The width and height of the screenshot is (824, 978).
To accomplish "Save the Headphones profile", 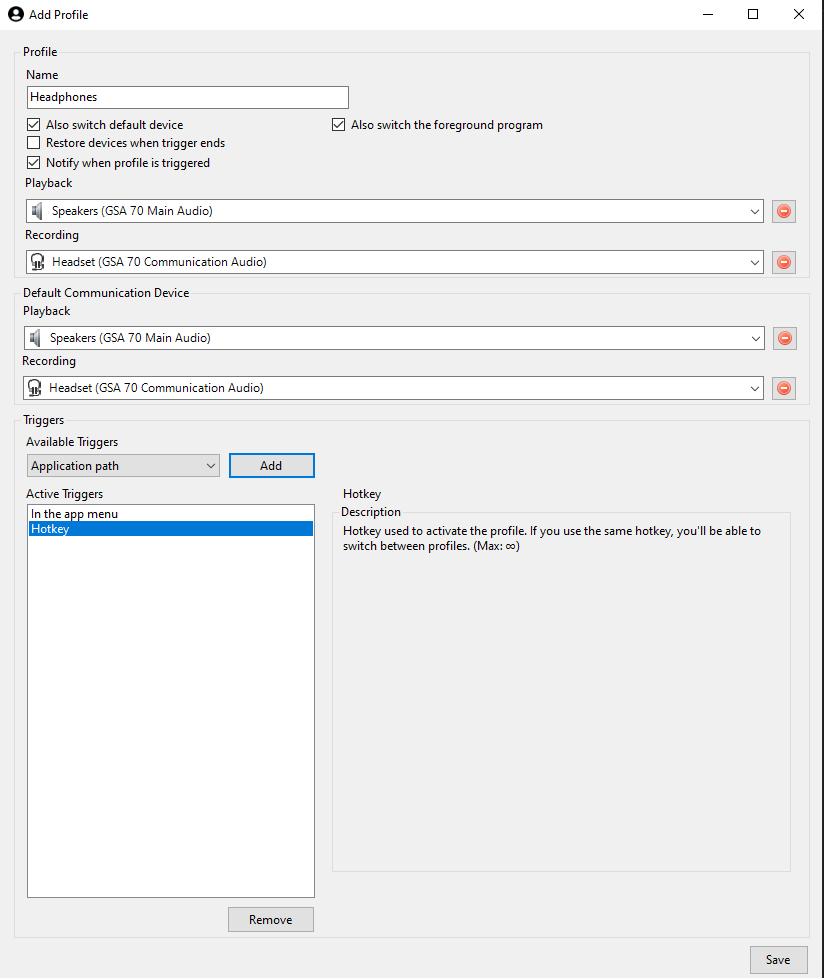I will [778, 959].
